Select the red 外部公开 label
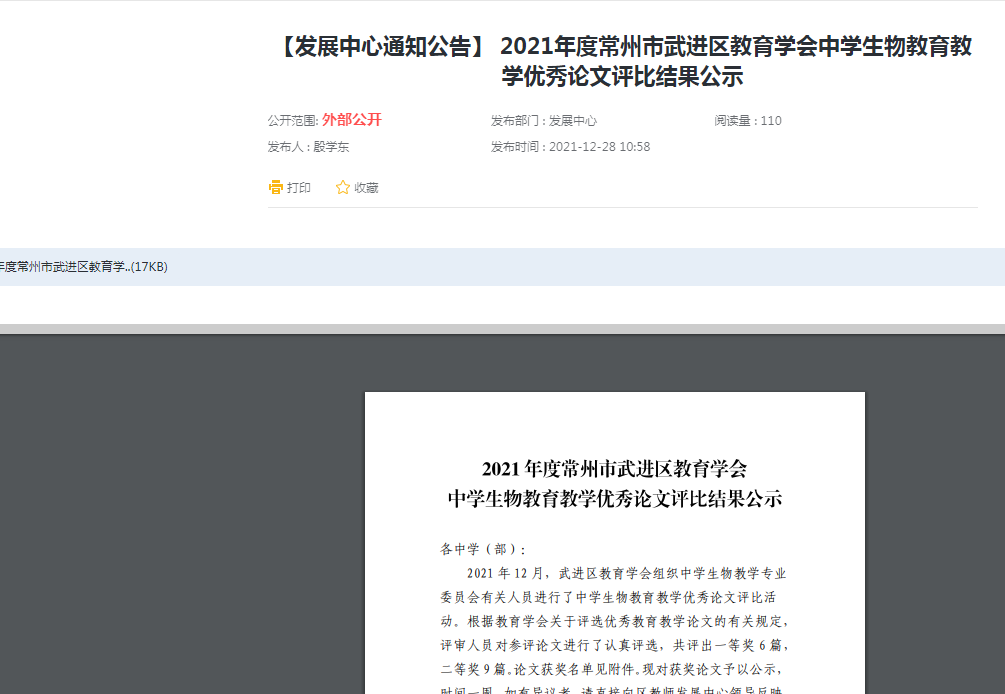The height and width of the screenshot is (694, 1005). 352,120
